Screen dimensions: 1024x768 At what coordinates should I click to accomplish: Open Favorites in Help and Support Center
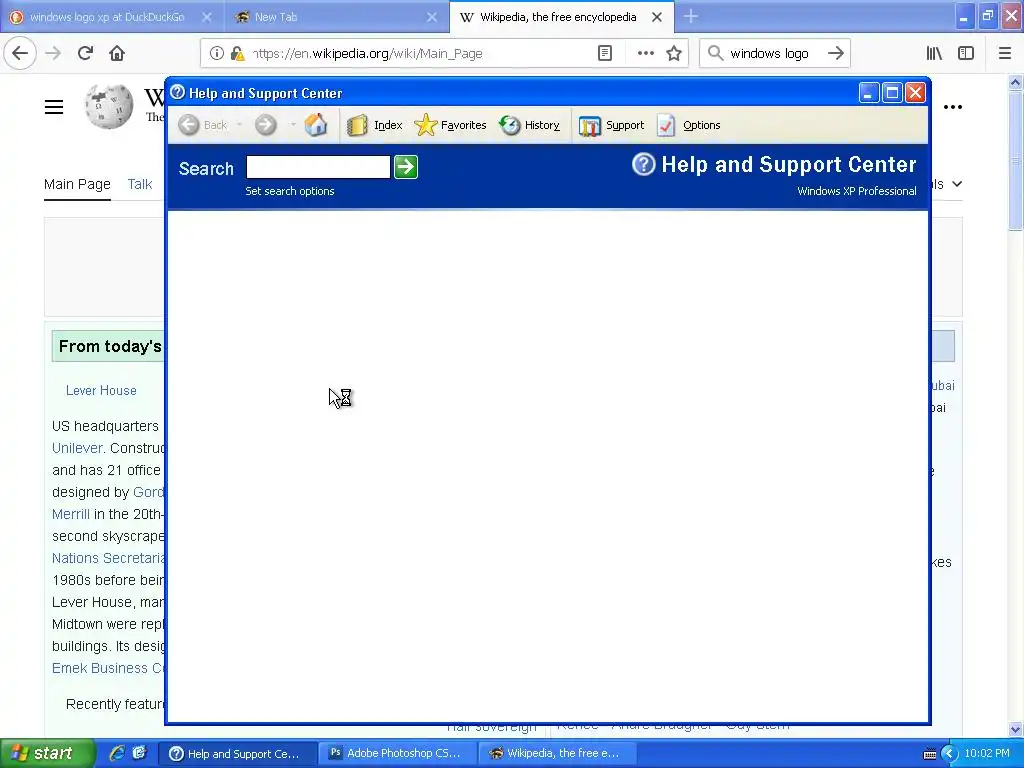tap(451, 125)
